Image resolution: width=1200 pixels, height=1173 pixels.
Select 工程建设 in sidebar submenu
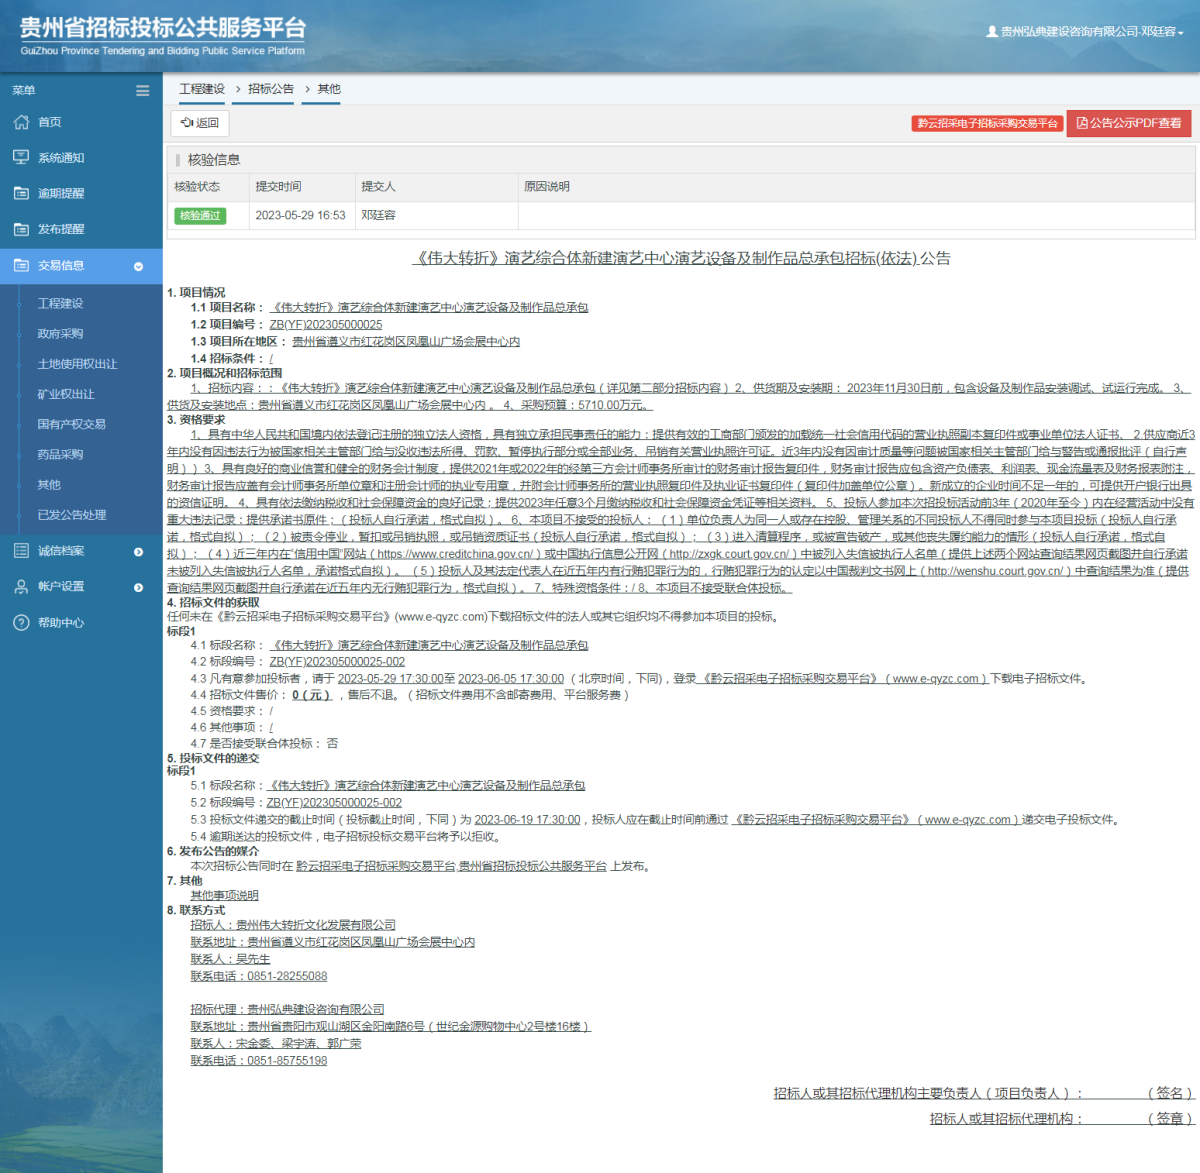pyautogui.click(x=60, y=304)
